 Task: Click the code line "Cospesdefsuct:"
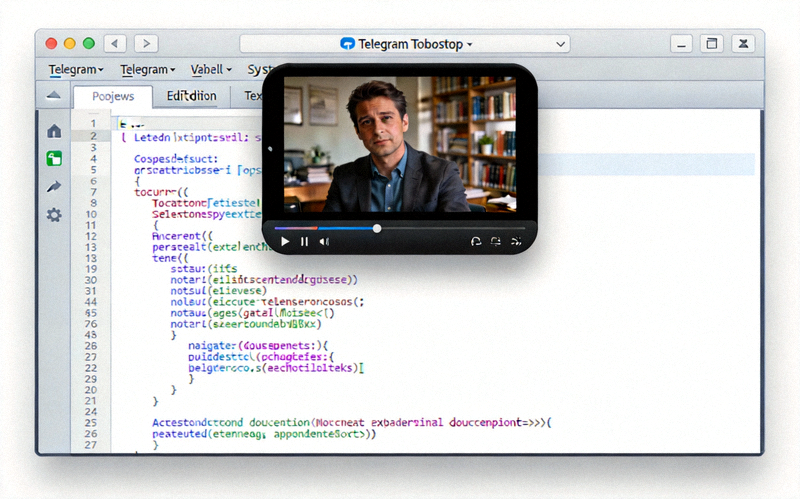coord(176,159)
